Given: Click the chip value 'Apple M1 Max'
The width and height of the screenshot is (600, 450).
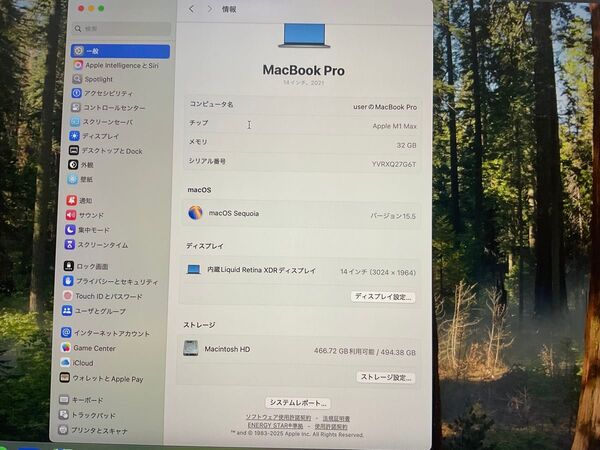Looking at the screenshot, I should [395, 126].
